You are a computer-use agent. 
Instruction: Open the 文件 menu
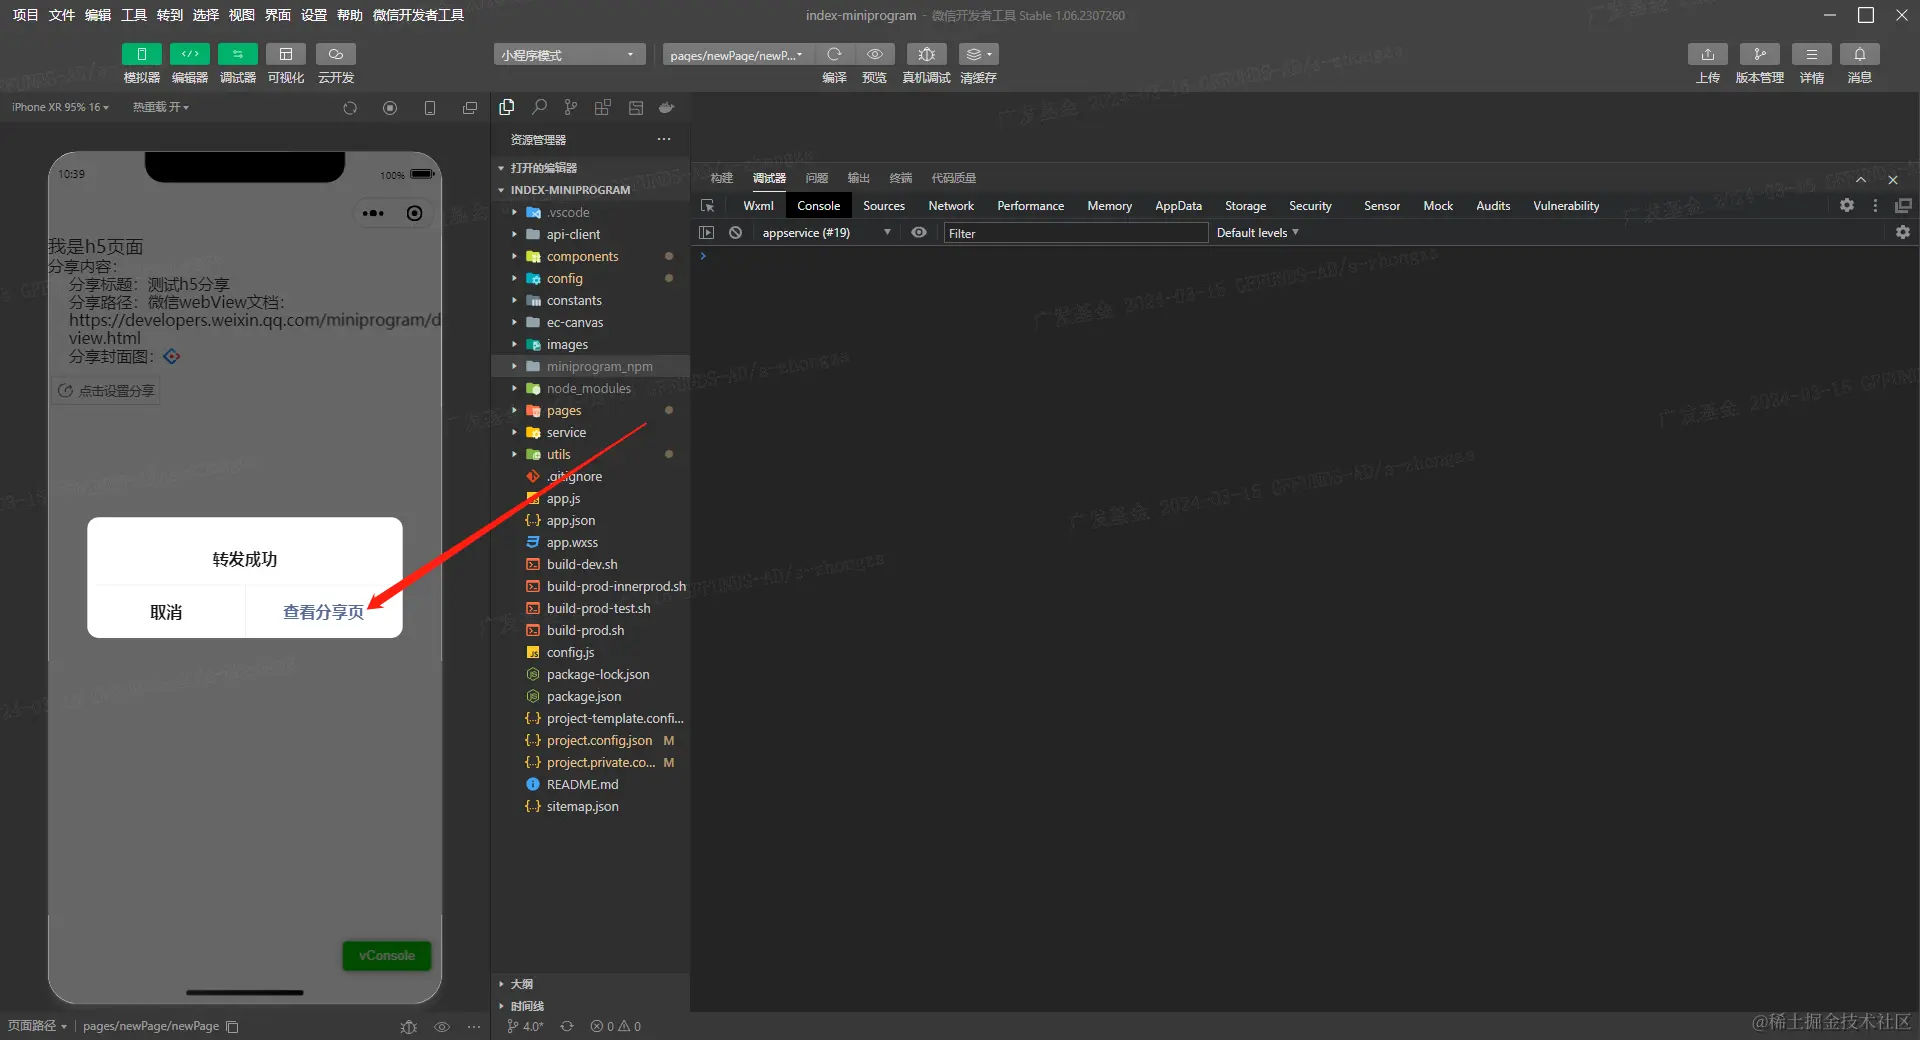[62, 15]
